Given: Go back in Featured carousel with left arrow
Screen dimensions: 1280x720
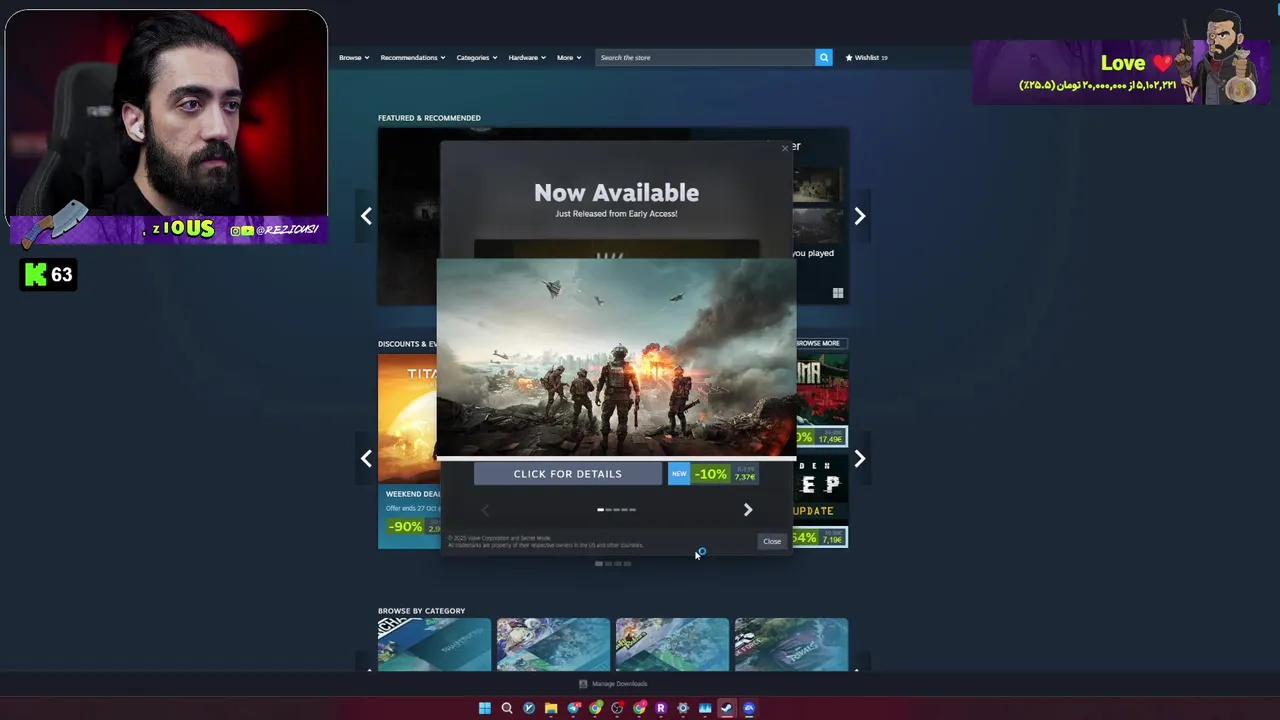Looking at the screenshot, I should [366, 216].
